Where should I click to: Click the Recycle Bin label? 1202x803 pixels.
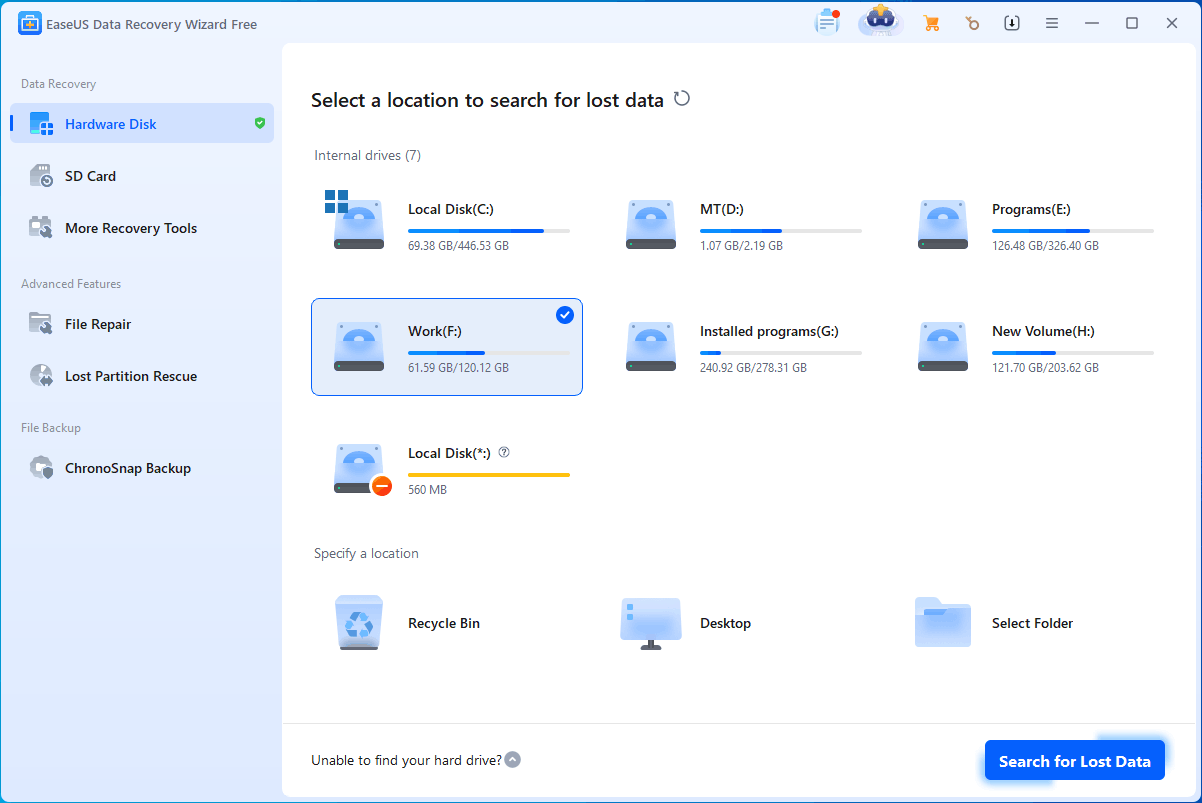(444, 623)
